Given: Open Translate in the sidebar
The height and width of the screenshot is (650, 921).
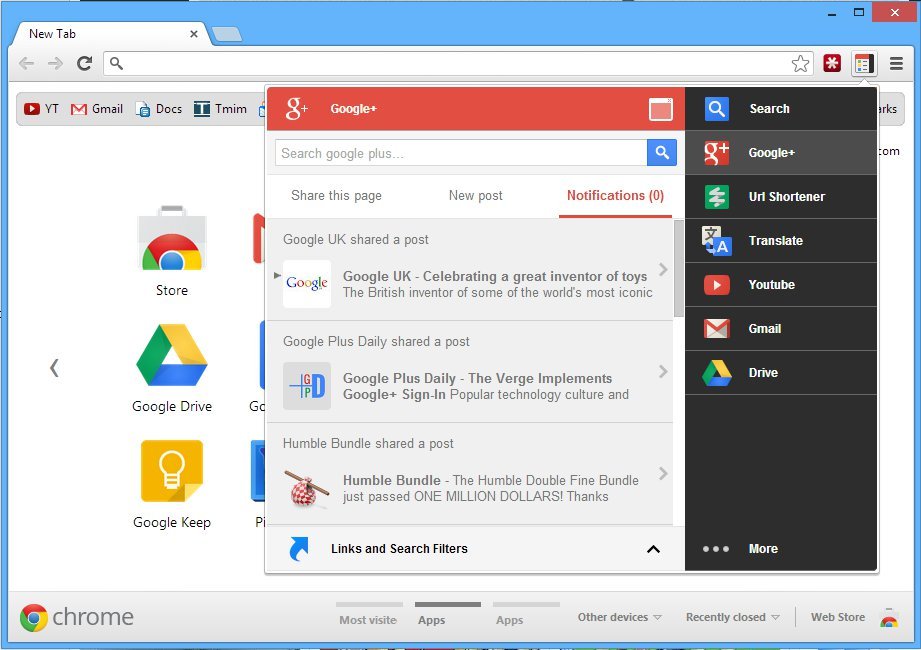Looking at the screenshot, I should (x=781, y=241).
